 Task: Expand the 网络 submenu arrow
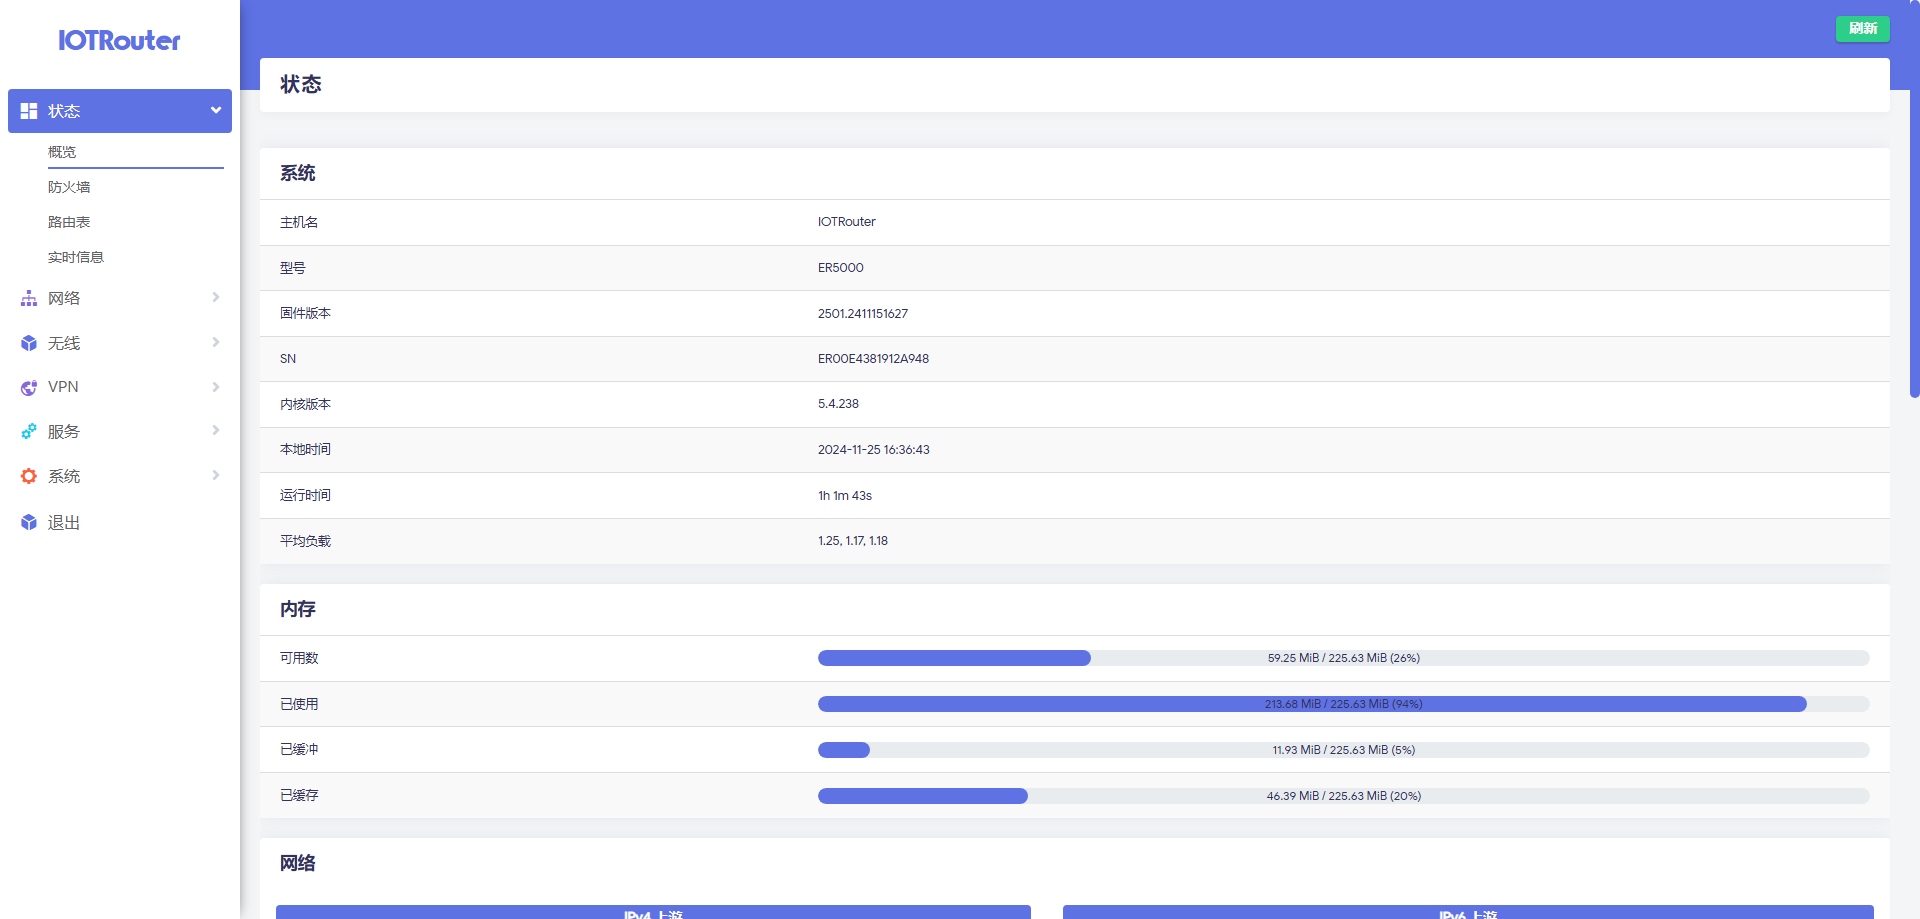(215, 297)
